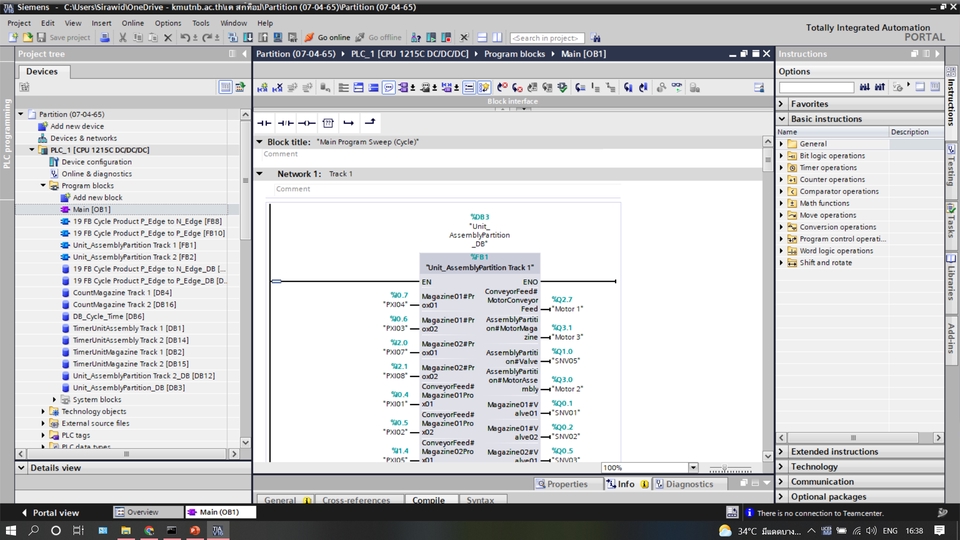Click the New project icon
This screenshot has height=540, width=960.
click(13, 37)
